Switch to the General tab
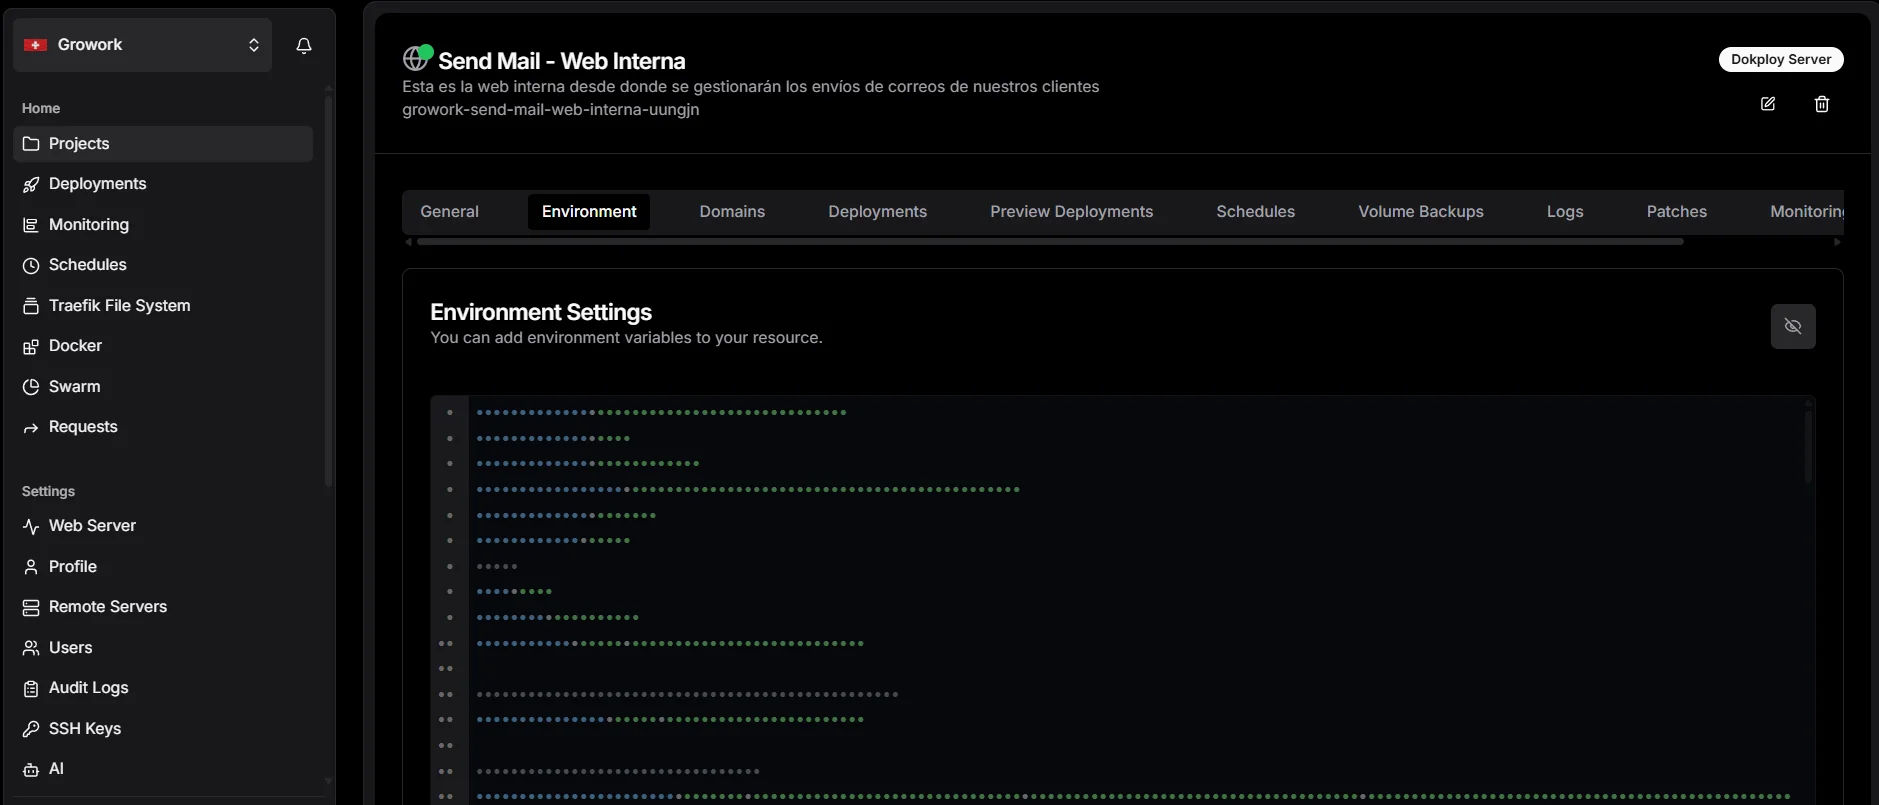Screen dimensions: 1879x805 [x=449, y=212]
